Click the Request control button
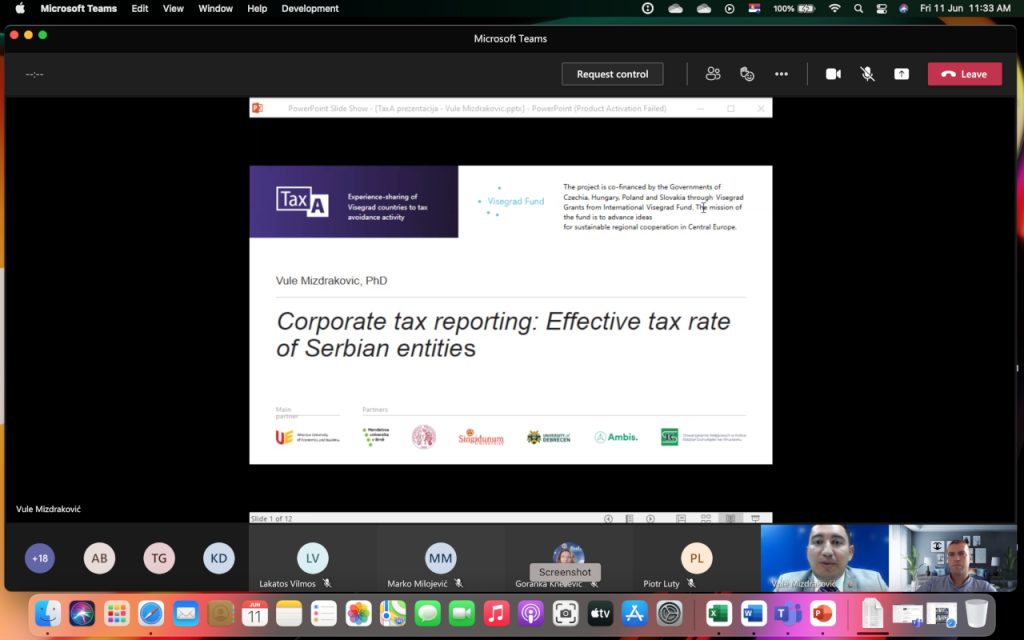The width and height of the screenshot is (1024, 640). coord(612,74)
